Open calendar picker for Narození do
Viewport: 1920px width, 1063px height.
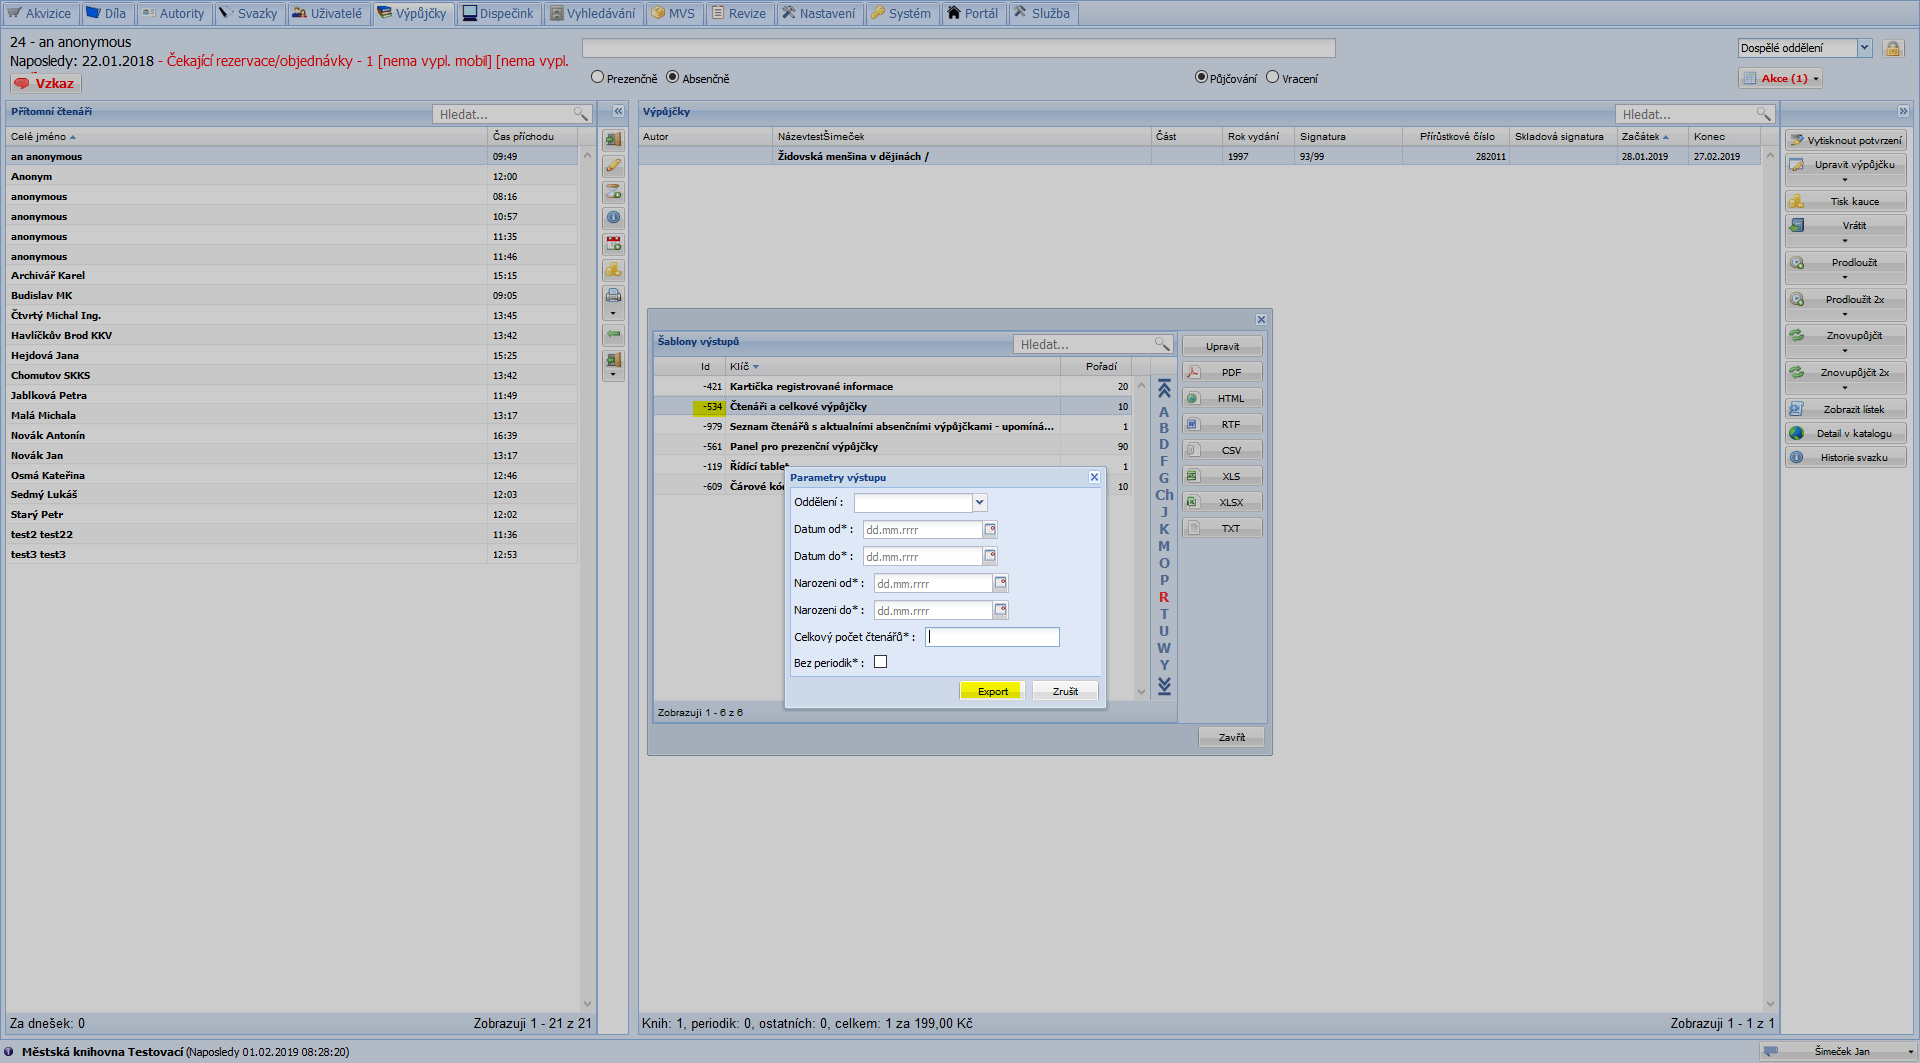[1000, 610]
